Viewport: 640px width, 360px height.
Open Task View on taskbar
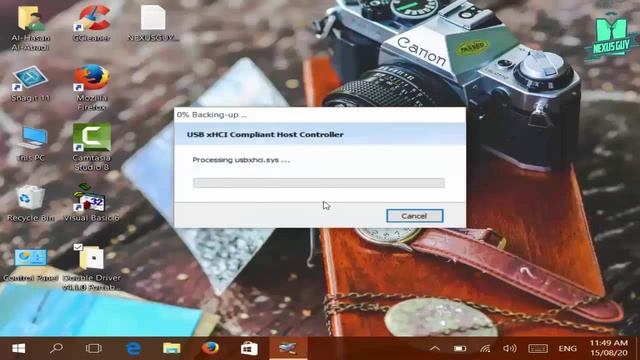(93, 348)
